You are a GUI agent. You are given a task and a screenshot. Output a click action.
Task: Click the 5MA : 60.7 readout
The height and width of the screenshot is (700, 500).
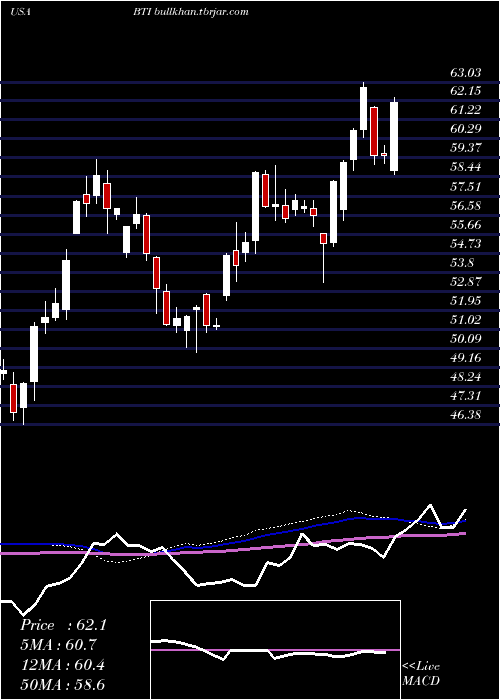pos(58,645)
